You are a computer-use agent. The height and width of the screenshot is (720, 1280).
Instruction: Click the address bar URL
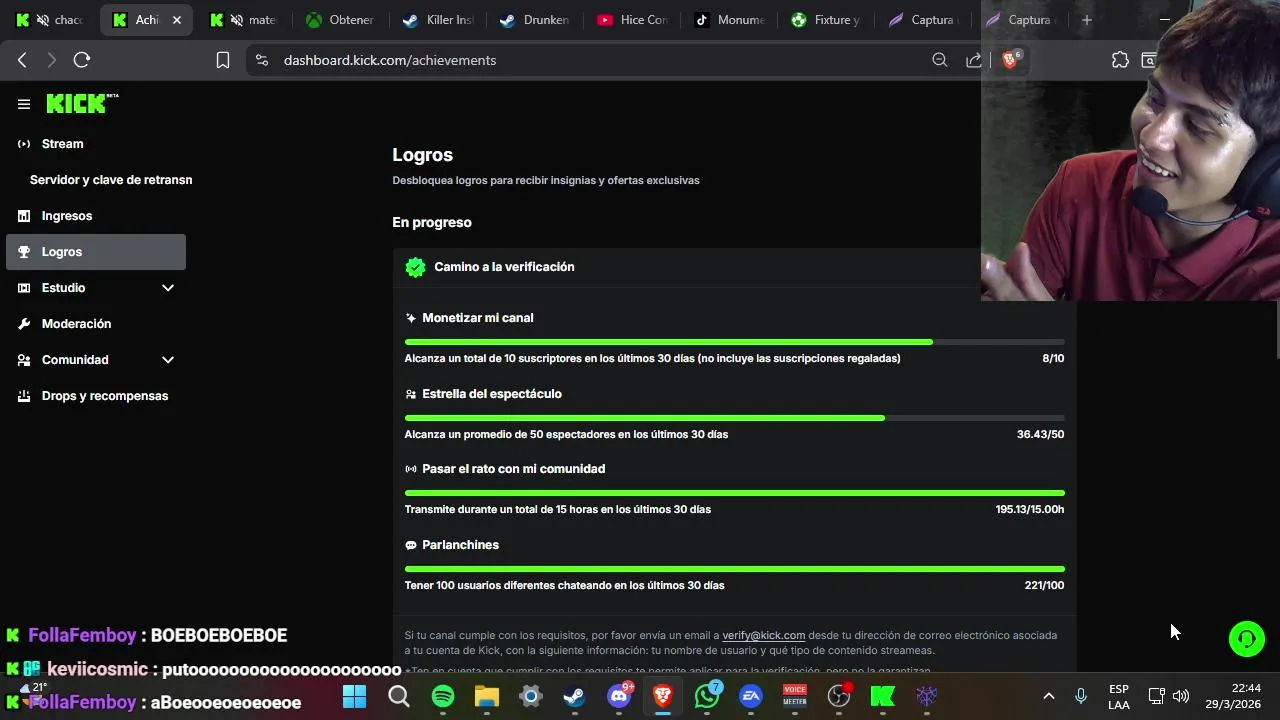[390, 60]
